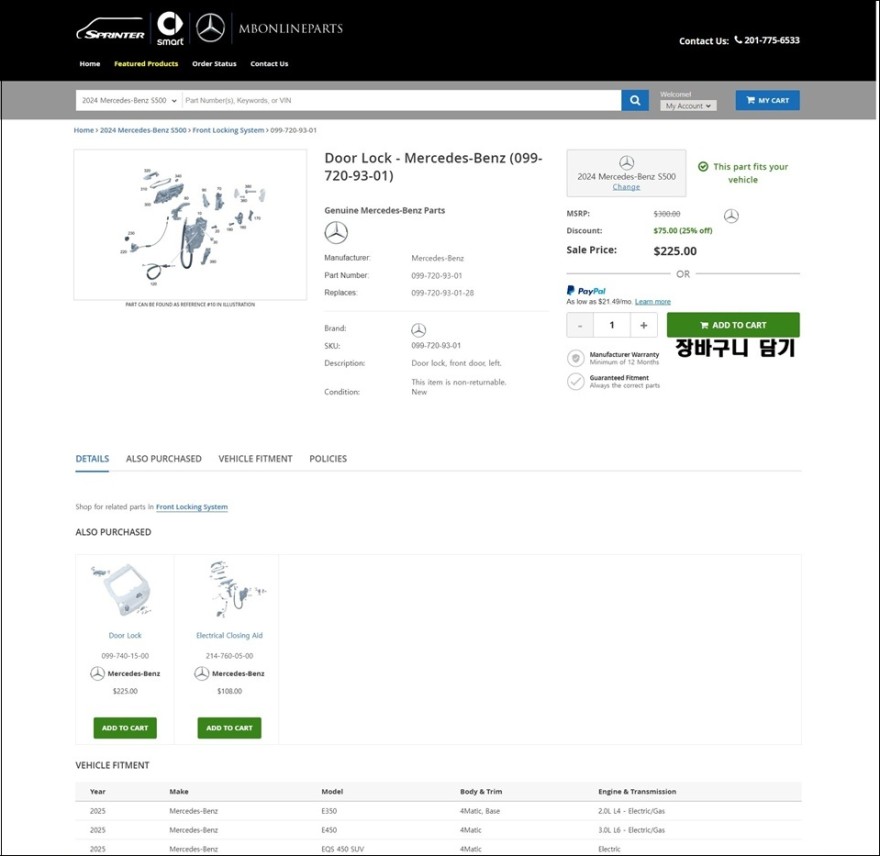Click the E350 model cell
Screen dimensions: 880x856
(329, 811)
